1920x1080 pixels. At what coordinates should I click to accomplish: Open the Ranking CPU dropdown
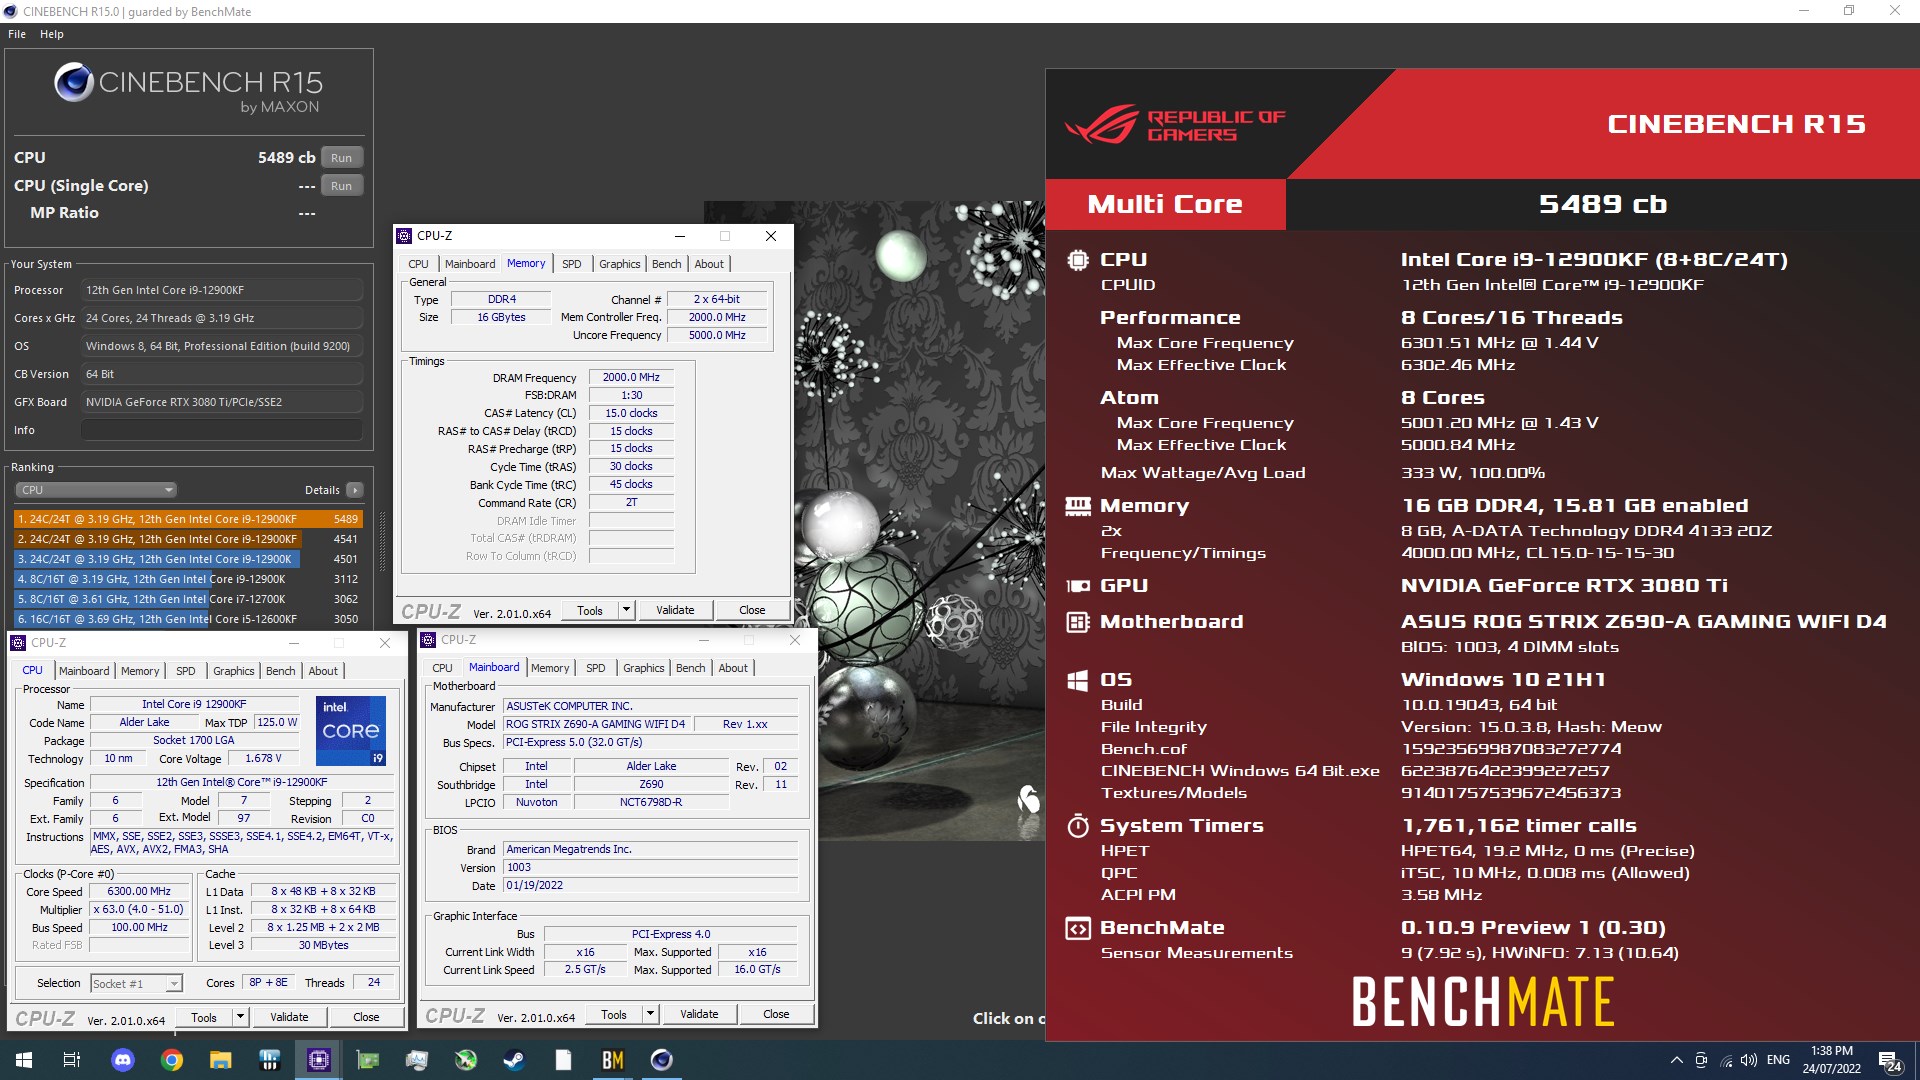click(96, 490)
